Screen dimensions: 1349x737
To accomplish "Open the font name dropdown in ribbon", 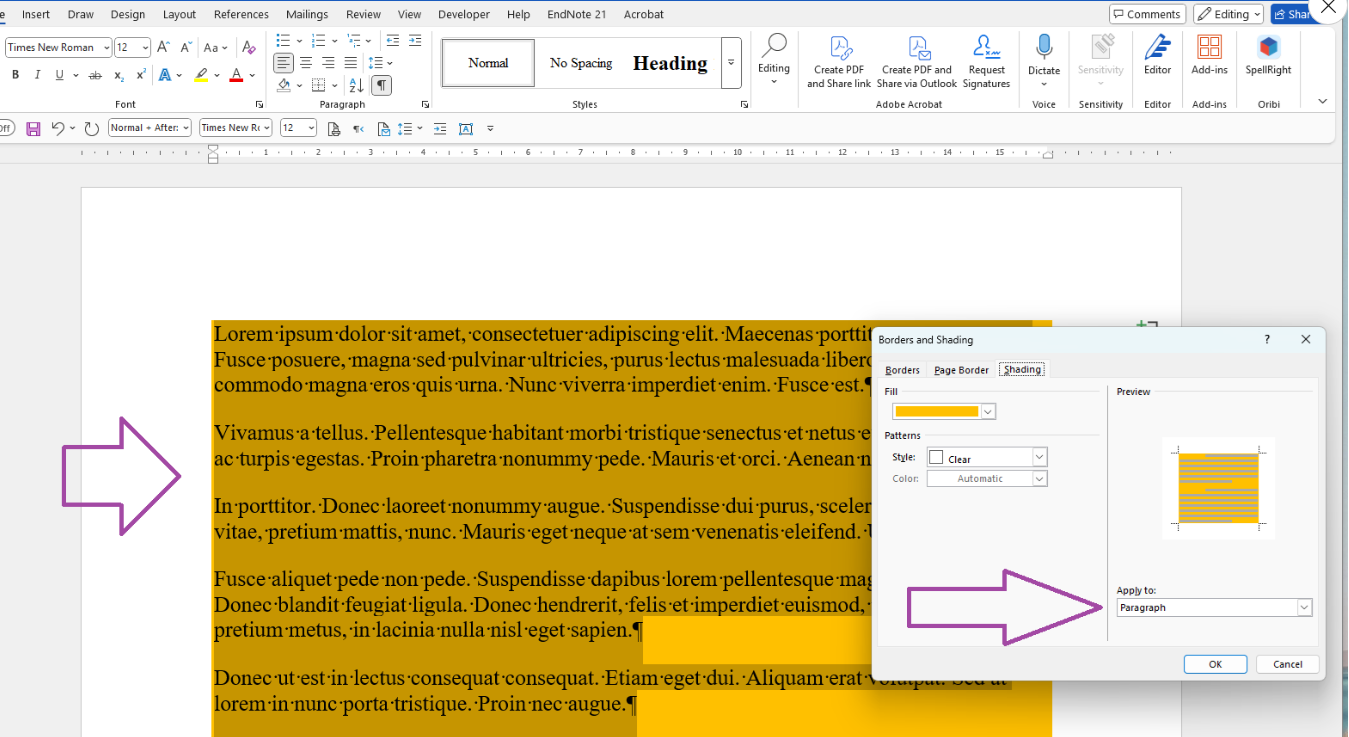I will (x=106, y=47).
